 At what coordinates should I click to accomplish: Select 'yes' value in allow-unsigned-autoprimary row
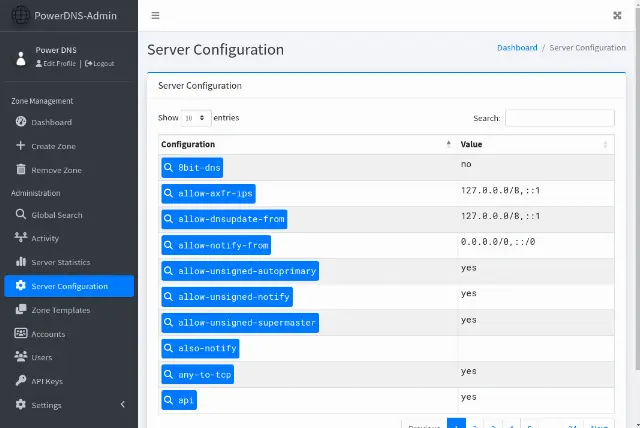coord(469,268)
